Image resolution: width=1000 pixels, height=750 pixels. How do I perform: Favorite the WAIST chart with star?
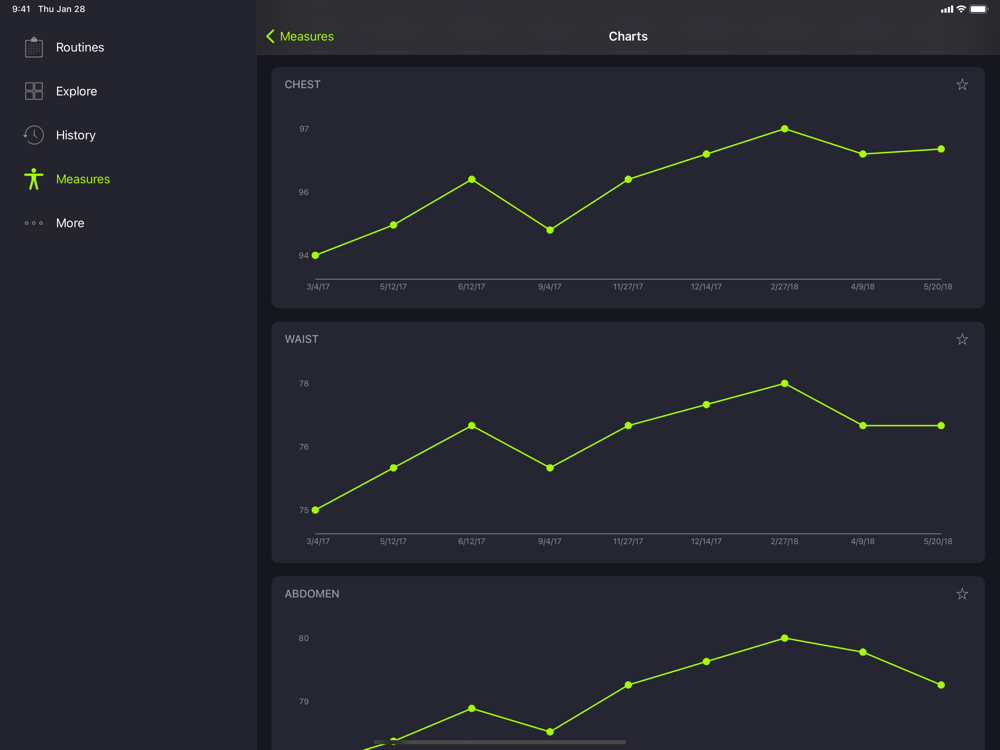pyautogui.click(x=962, y=339)
